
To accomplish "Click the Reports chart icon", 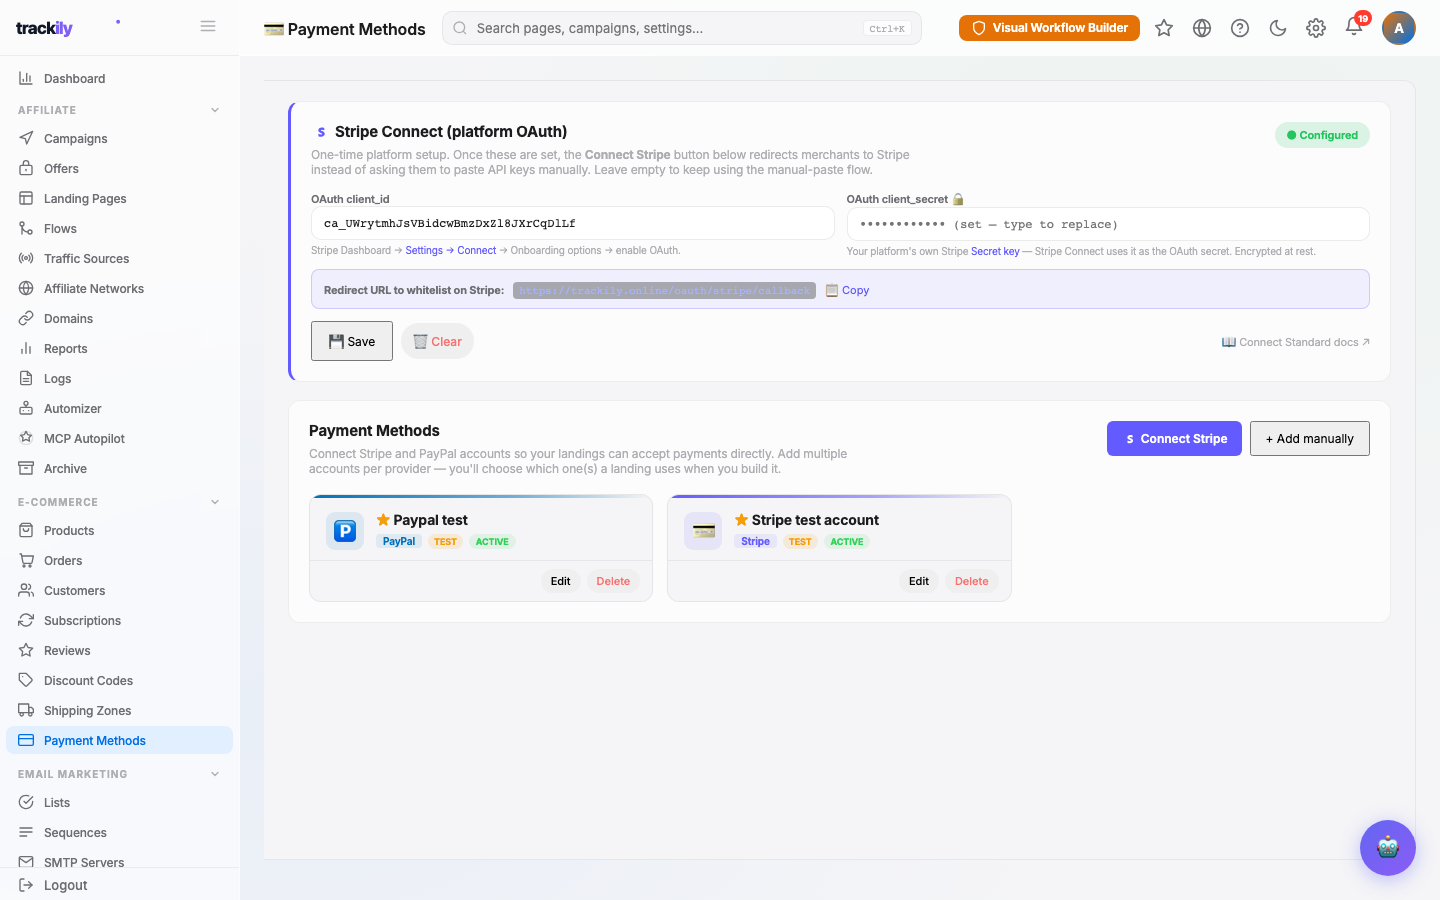I will coord(26,348).
